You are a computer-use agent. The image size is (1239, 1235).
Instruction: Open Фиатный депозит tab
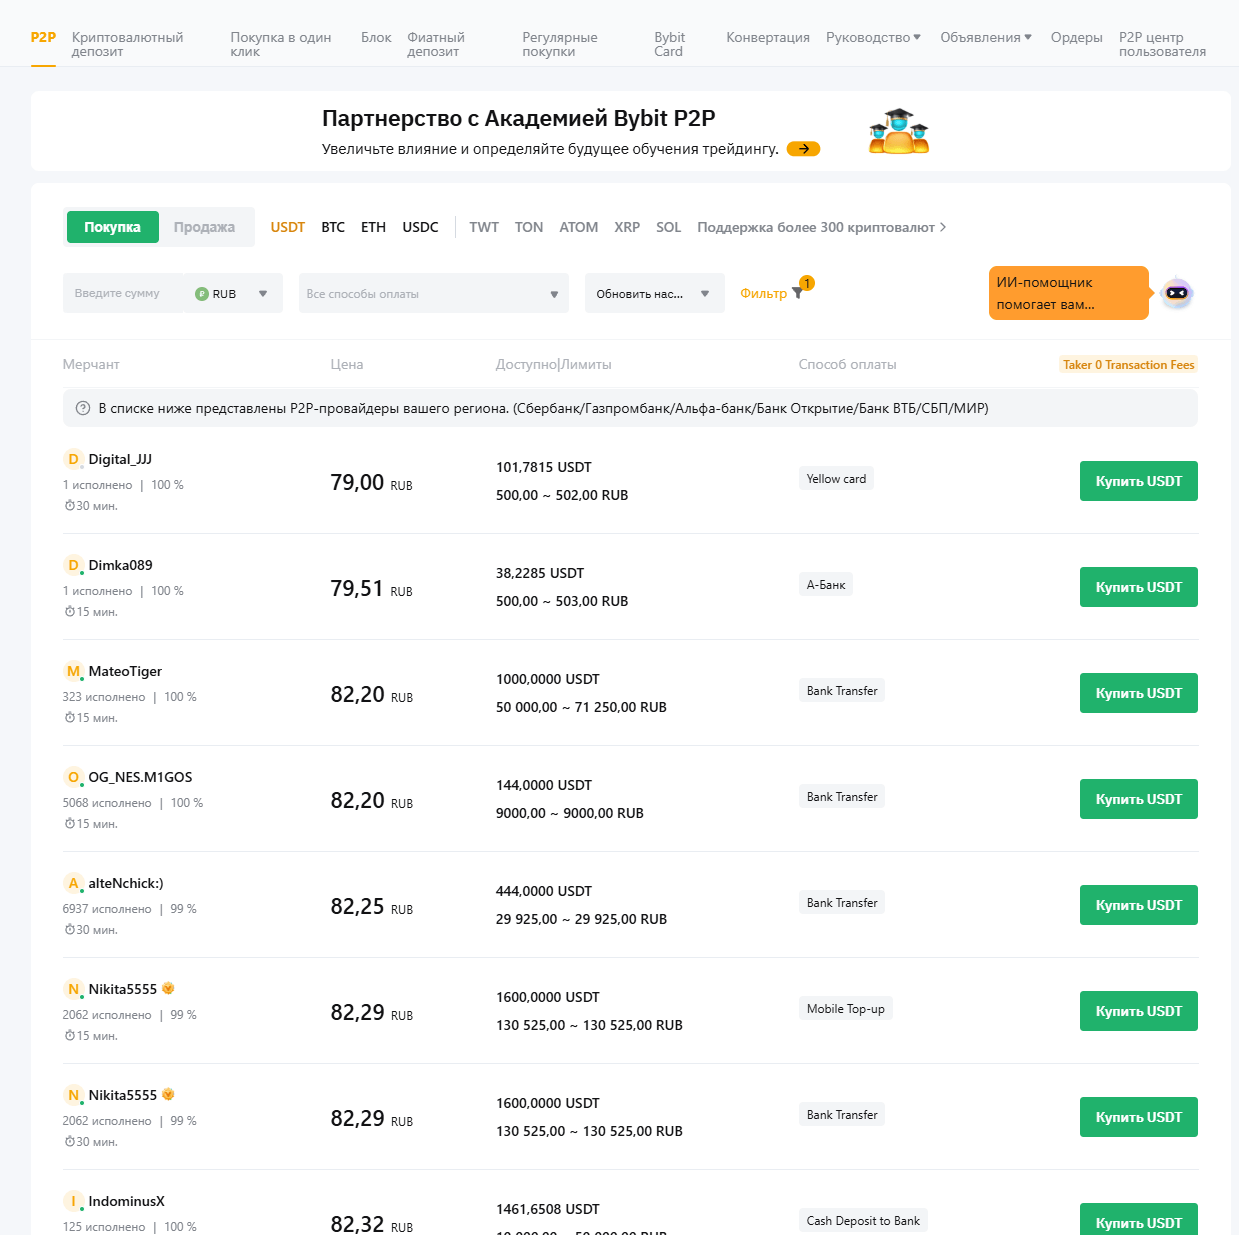(436, 44)
